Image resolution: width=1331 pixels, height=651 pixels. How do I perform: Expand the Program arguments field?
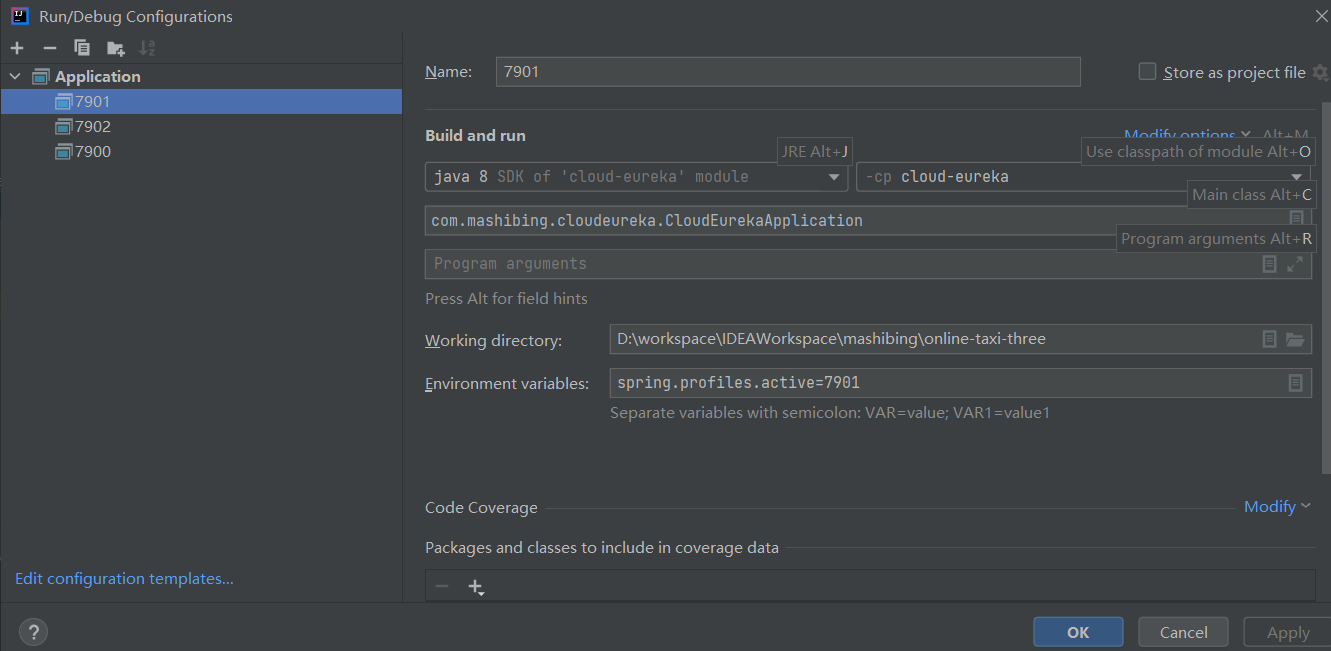(x=1295, y=264)
